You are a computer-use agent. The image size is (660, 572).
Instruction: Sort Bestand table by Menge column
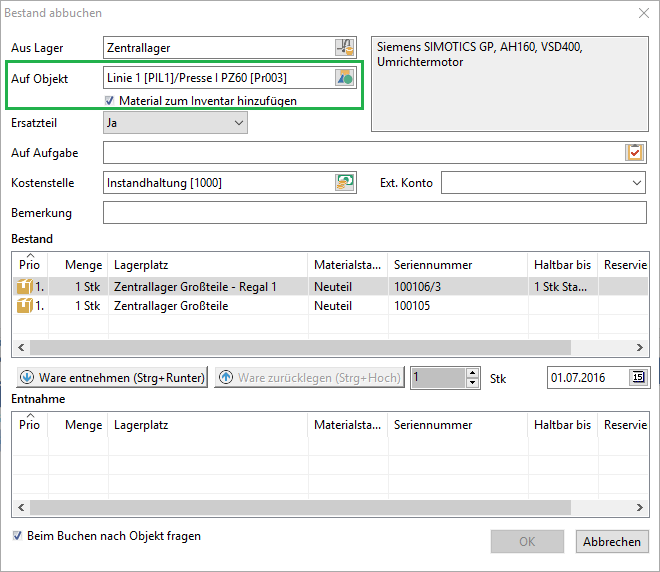(78, 265)
